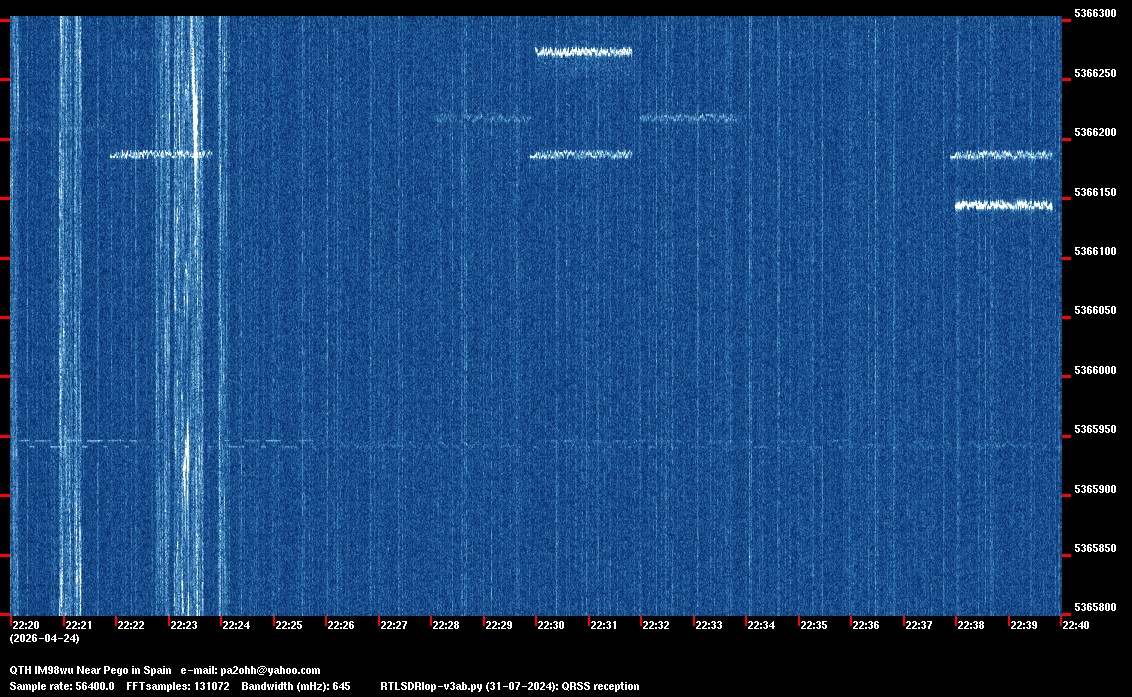This screenshot has width=1132, height=697.
Task: Select the 5365950 frequency label
Action: point(1094,430)
